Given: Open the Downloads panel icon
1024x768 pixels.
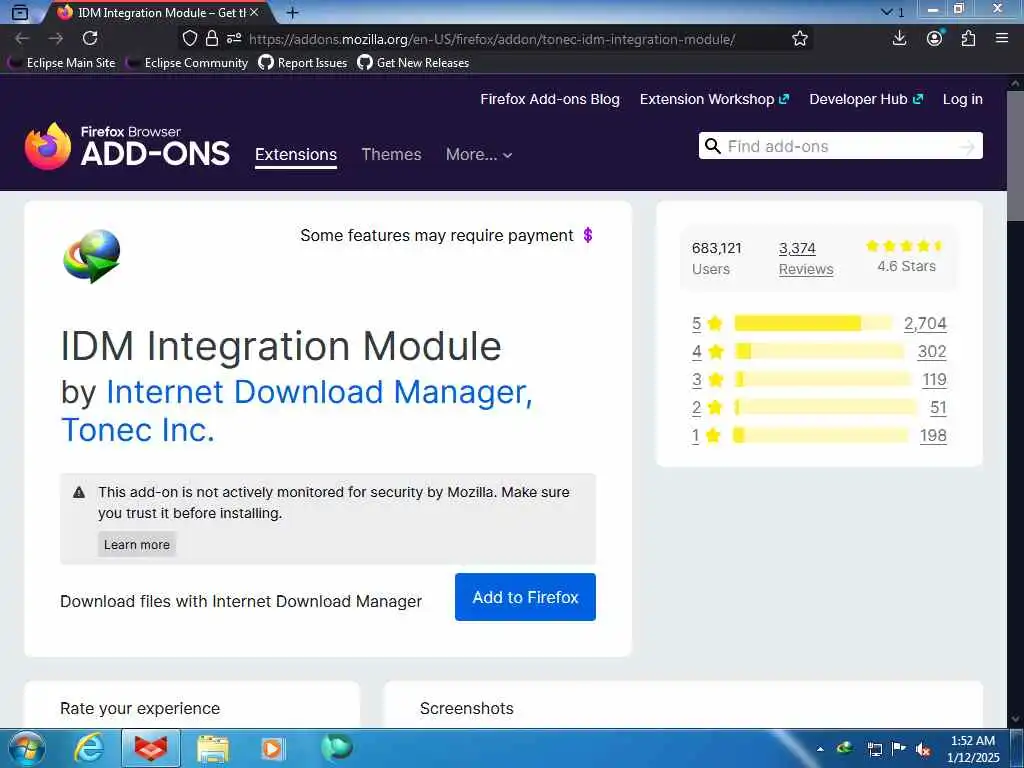Looking at the screenshot, I should coord(899,39).
